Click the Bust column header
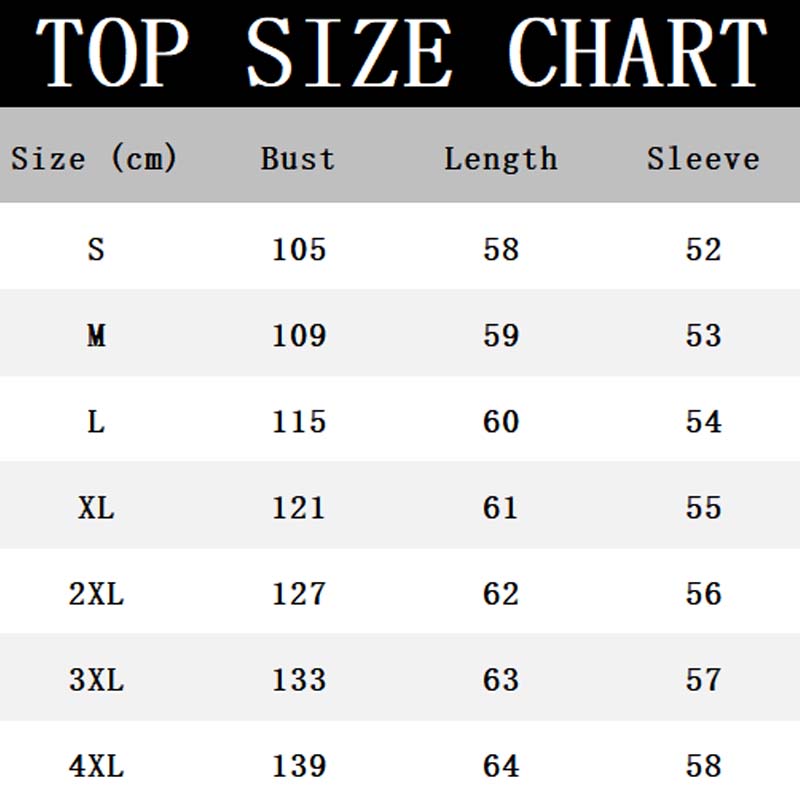 tap(298, 158)
